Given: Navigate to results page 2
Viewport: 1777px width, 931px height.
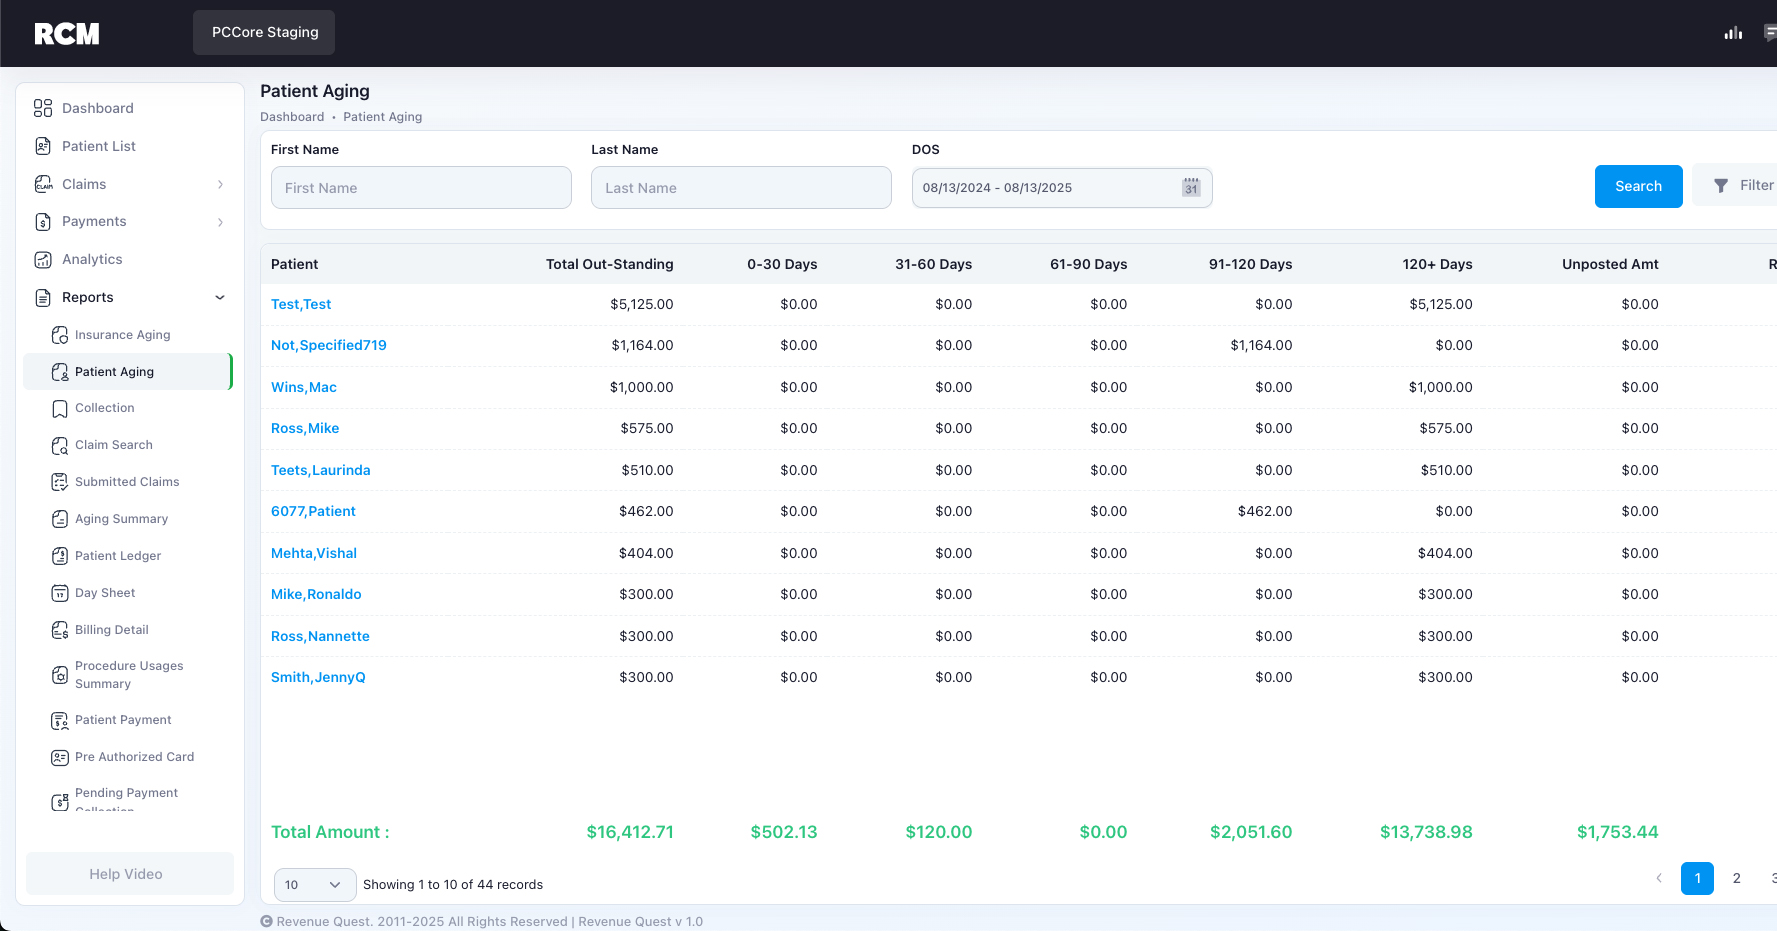Looking at the screenshot, I should coord(1736,878).
